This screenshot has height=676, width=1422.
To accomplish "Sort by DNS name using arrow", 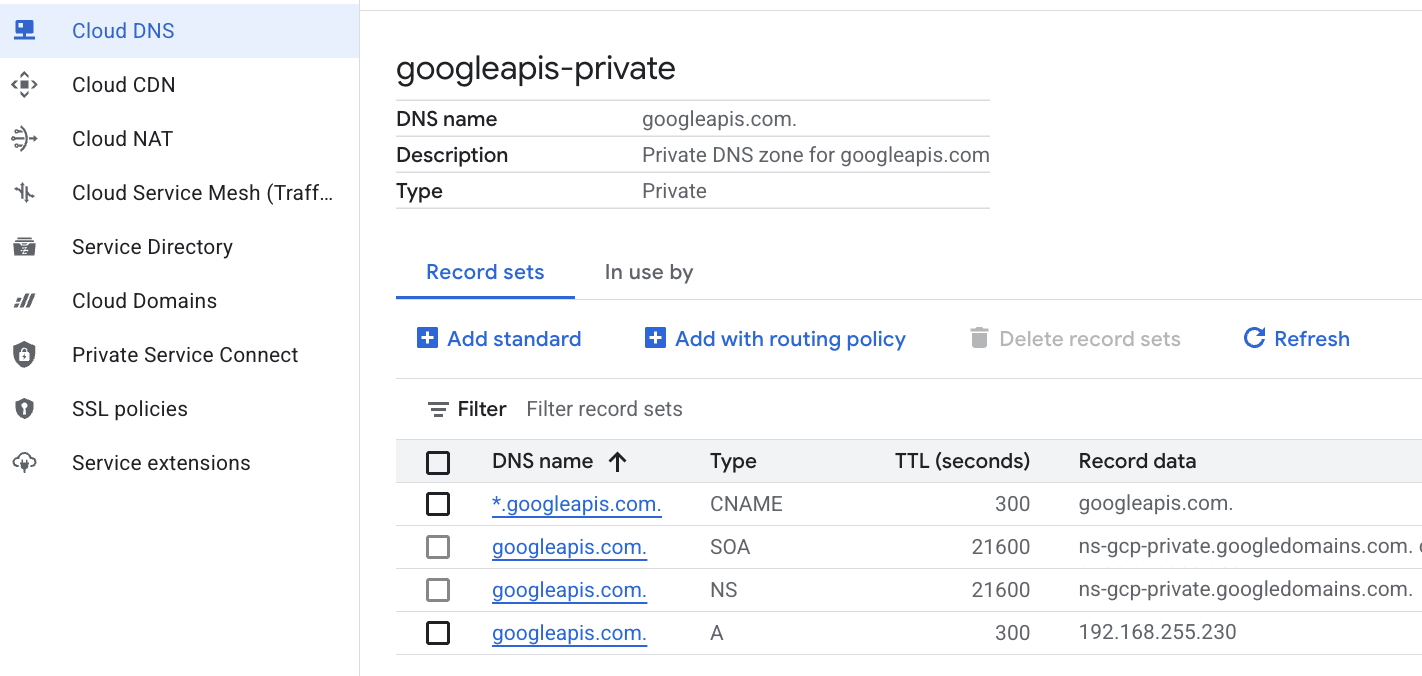I will tap(617, 461).
